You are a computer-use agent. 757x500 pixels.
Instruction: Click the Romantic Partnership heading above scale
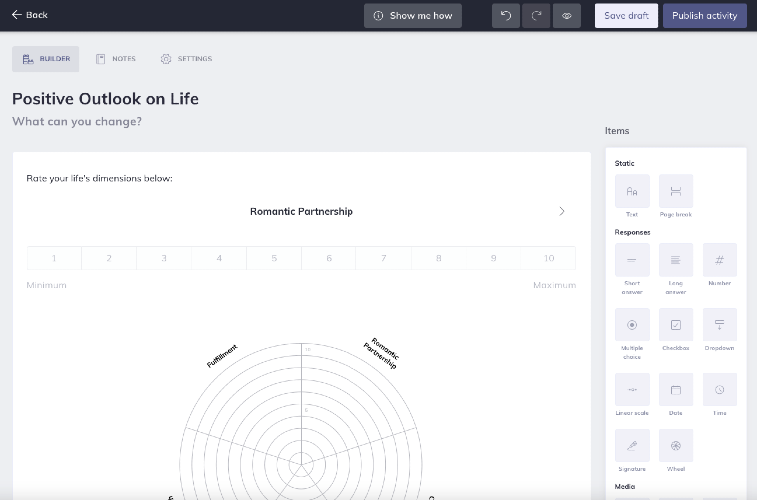tap(301, 211)
